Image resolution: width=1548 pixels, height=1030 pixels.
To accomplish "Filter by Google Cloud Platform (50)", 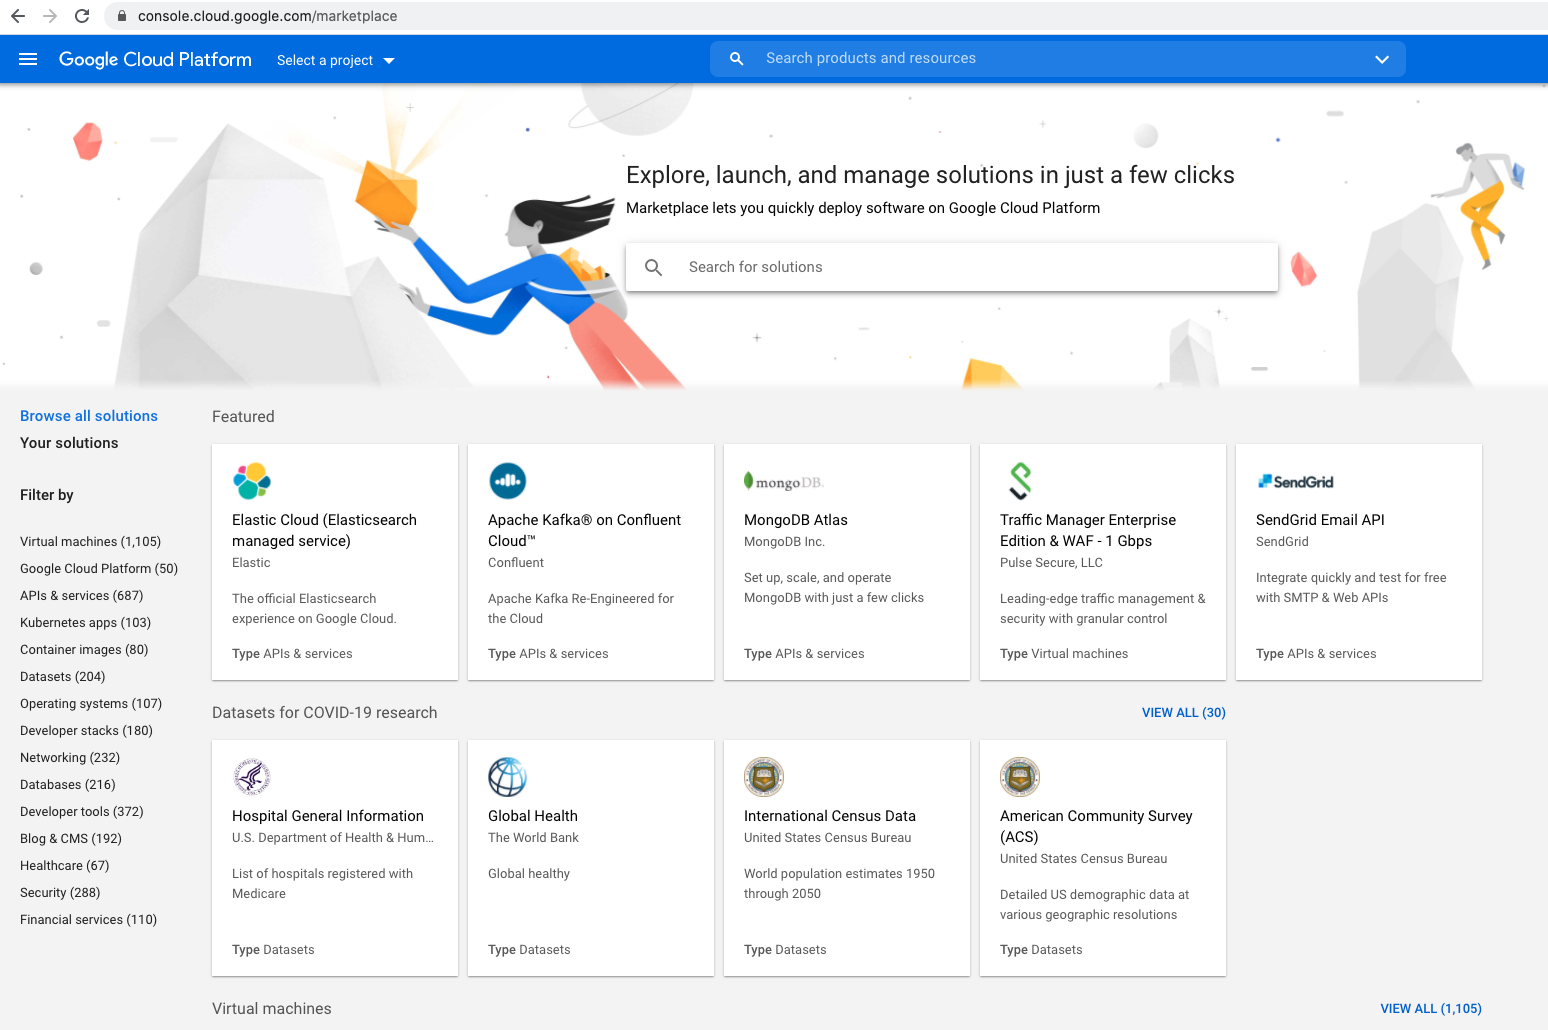I will pyautogui.click(x=99, y=568).
